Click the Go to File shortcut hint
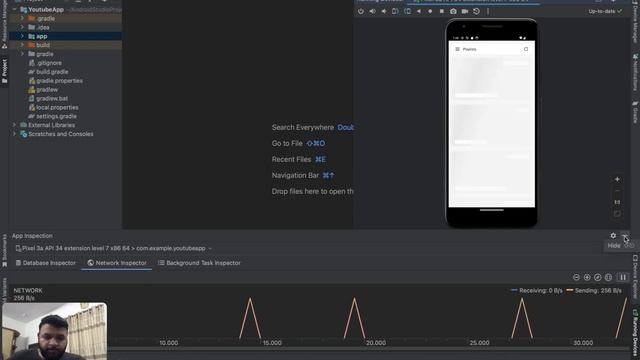 [298, 143]
